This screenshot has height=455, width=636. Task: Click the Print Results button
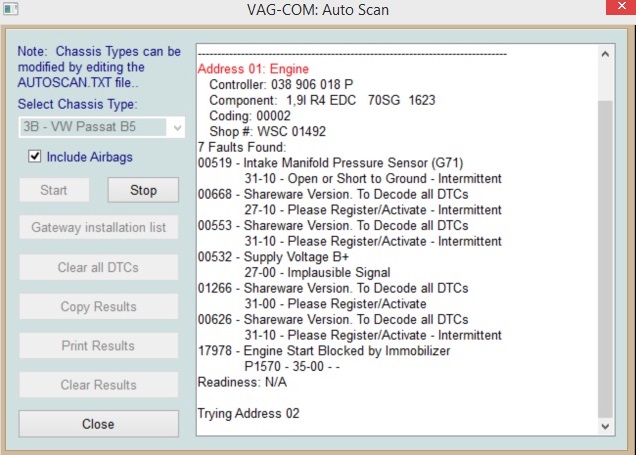(x=98, y=346)
